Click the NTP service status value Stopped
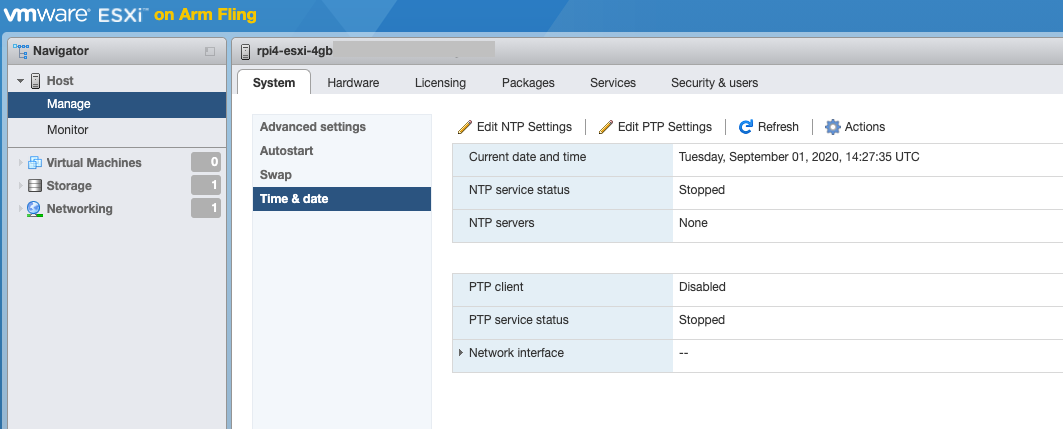 pyautogui.click(x=702, y=190)
